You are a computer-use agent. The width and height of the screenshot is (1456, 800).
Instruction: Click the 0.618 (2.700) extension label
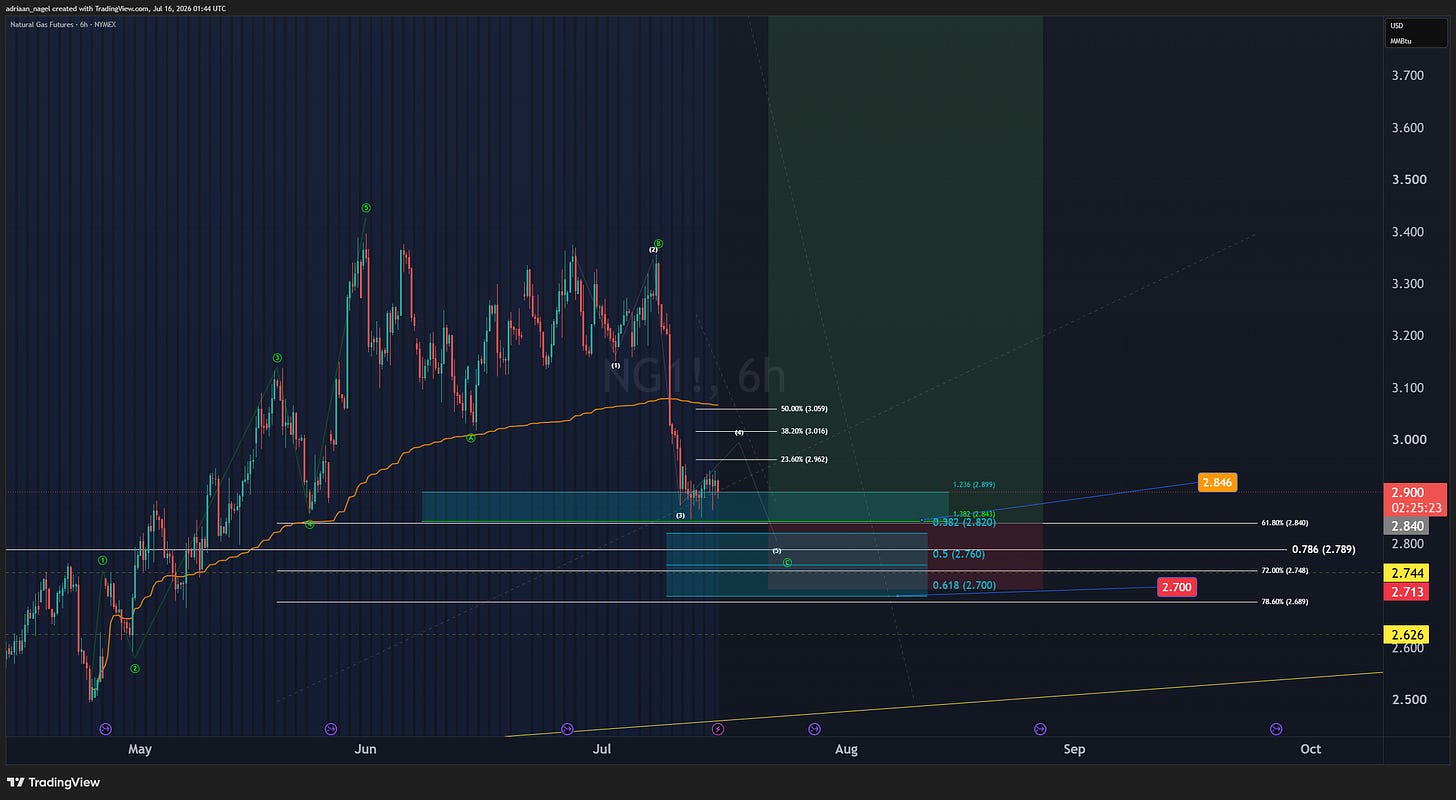964,585
